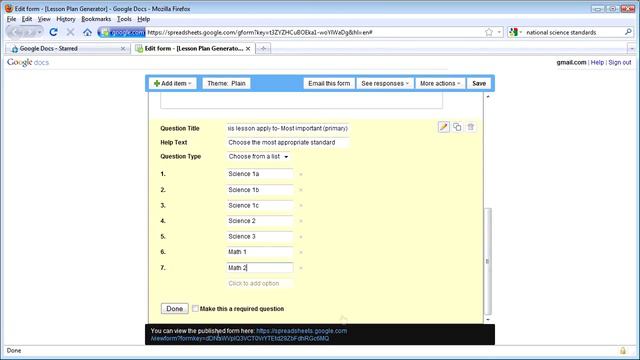The image size is (640, 360).
Task: Click the google.com site identity button
Action: [x=122, y=32]
